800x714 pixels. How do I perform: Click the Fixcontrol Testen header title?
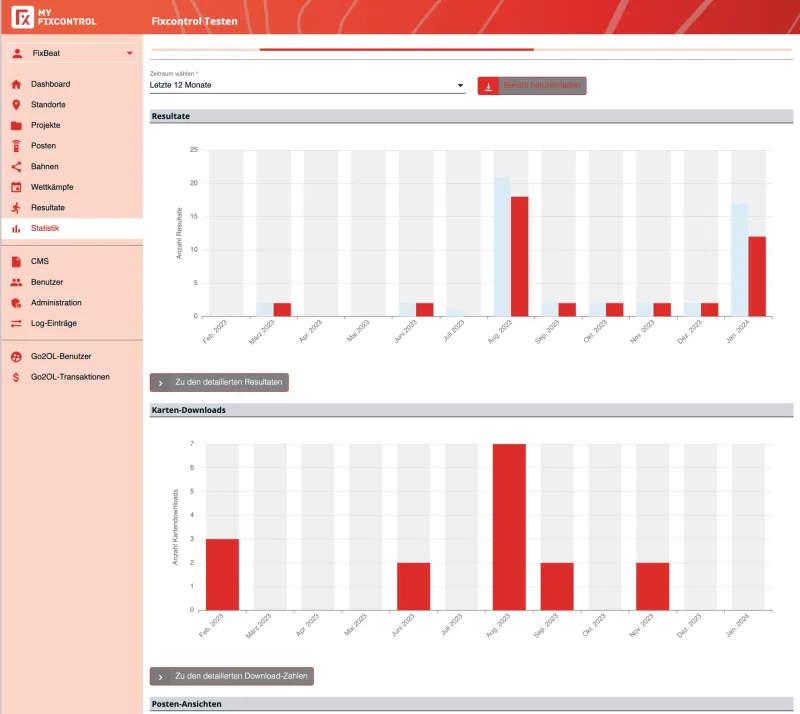click(x=194, y=21)
